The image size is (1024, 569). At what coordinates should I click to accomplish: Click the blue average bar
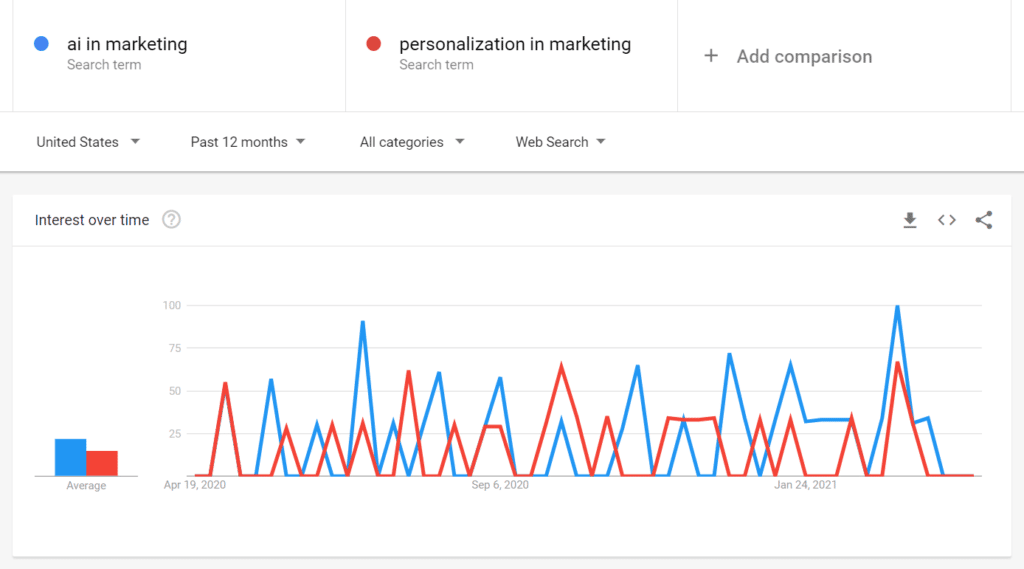click(x=70, y=458)
